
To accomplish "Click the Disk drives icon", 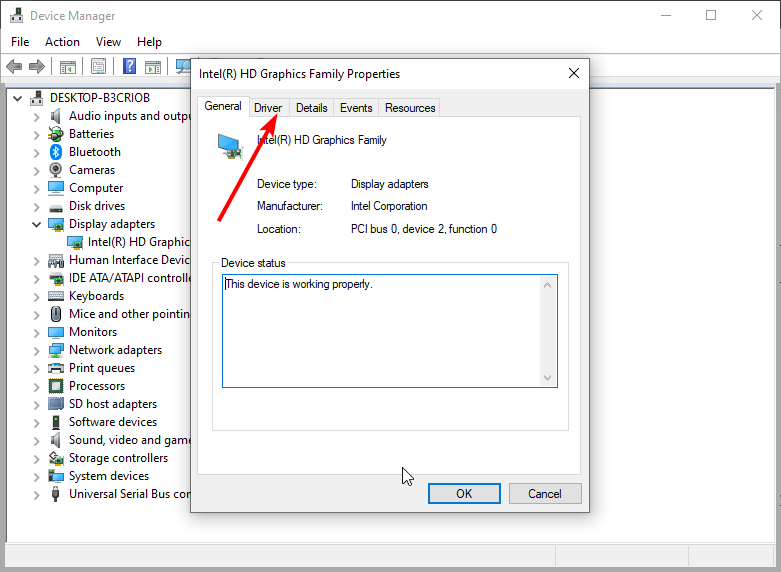I will coord(56,207).
